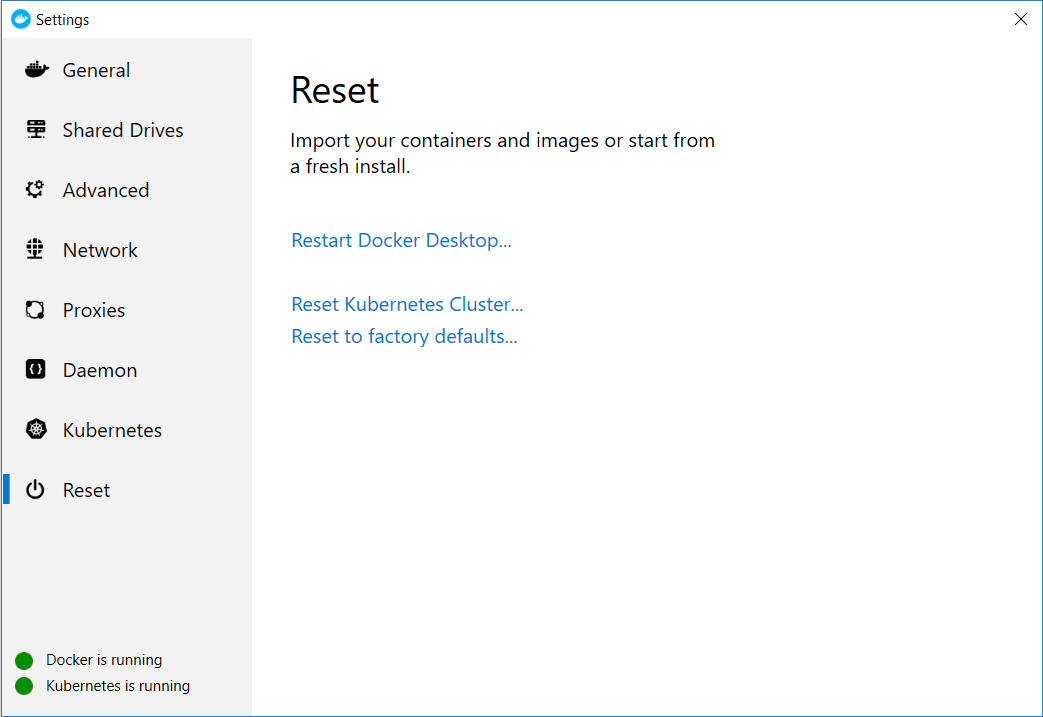Open Advanced settings via the gear icon
The image size is (1043, 717).
coord(36,189)
